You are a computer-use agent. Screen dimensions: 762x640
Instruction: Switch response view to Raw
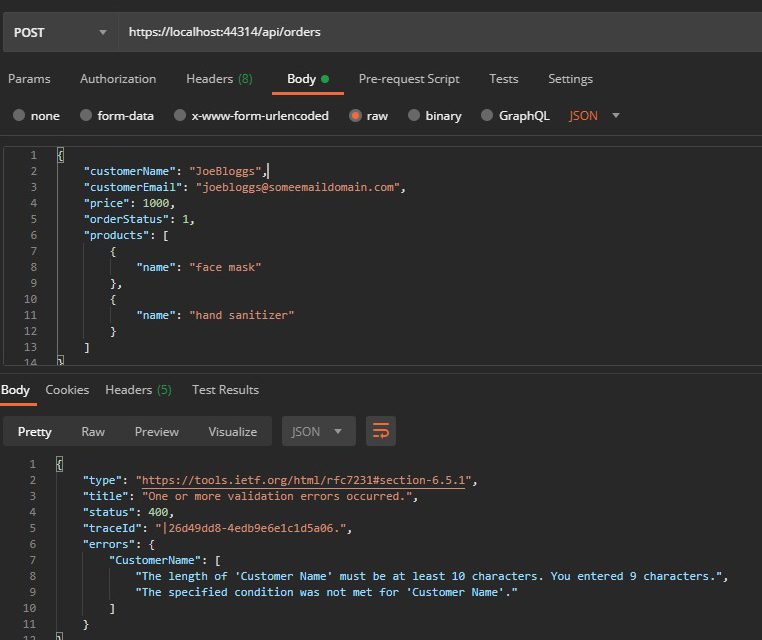(93, 431)
